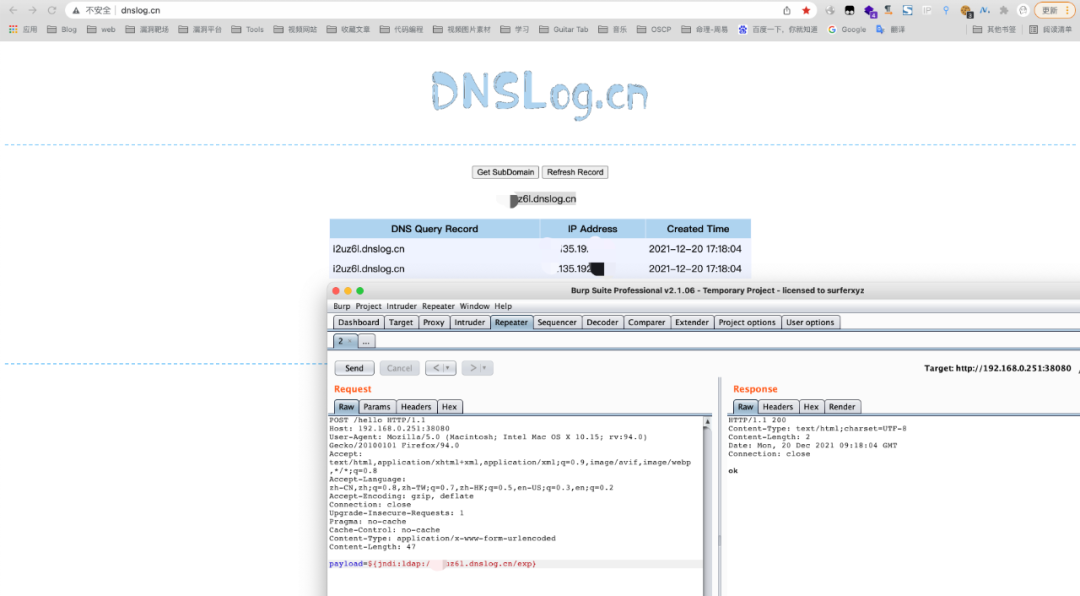
Task: Click the IP Address column header
Action: 592,229
